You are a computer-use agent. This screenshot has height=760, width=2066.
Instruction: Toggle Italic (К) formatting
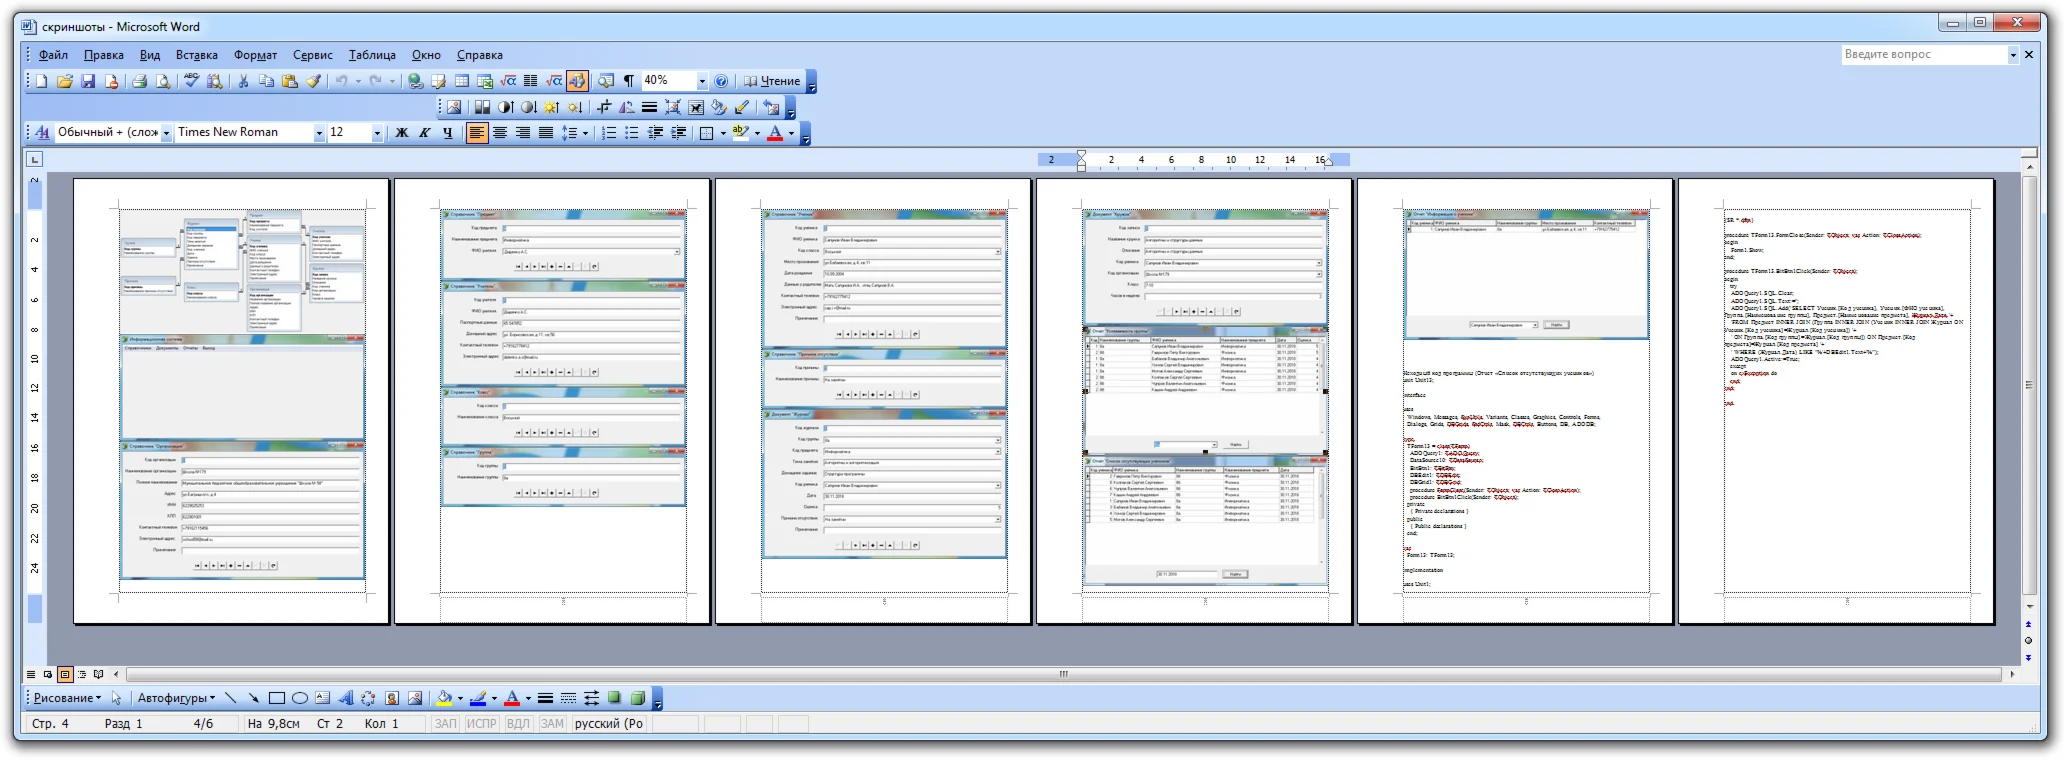tap(425, 132)
